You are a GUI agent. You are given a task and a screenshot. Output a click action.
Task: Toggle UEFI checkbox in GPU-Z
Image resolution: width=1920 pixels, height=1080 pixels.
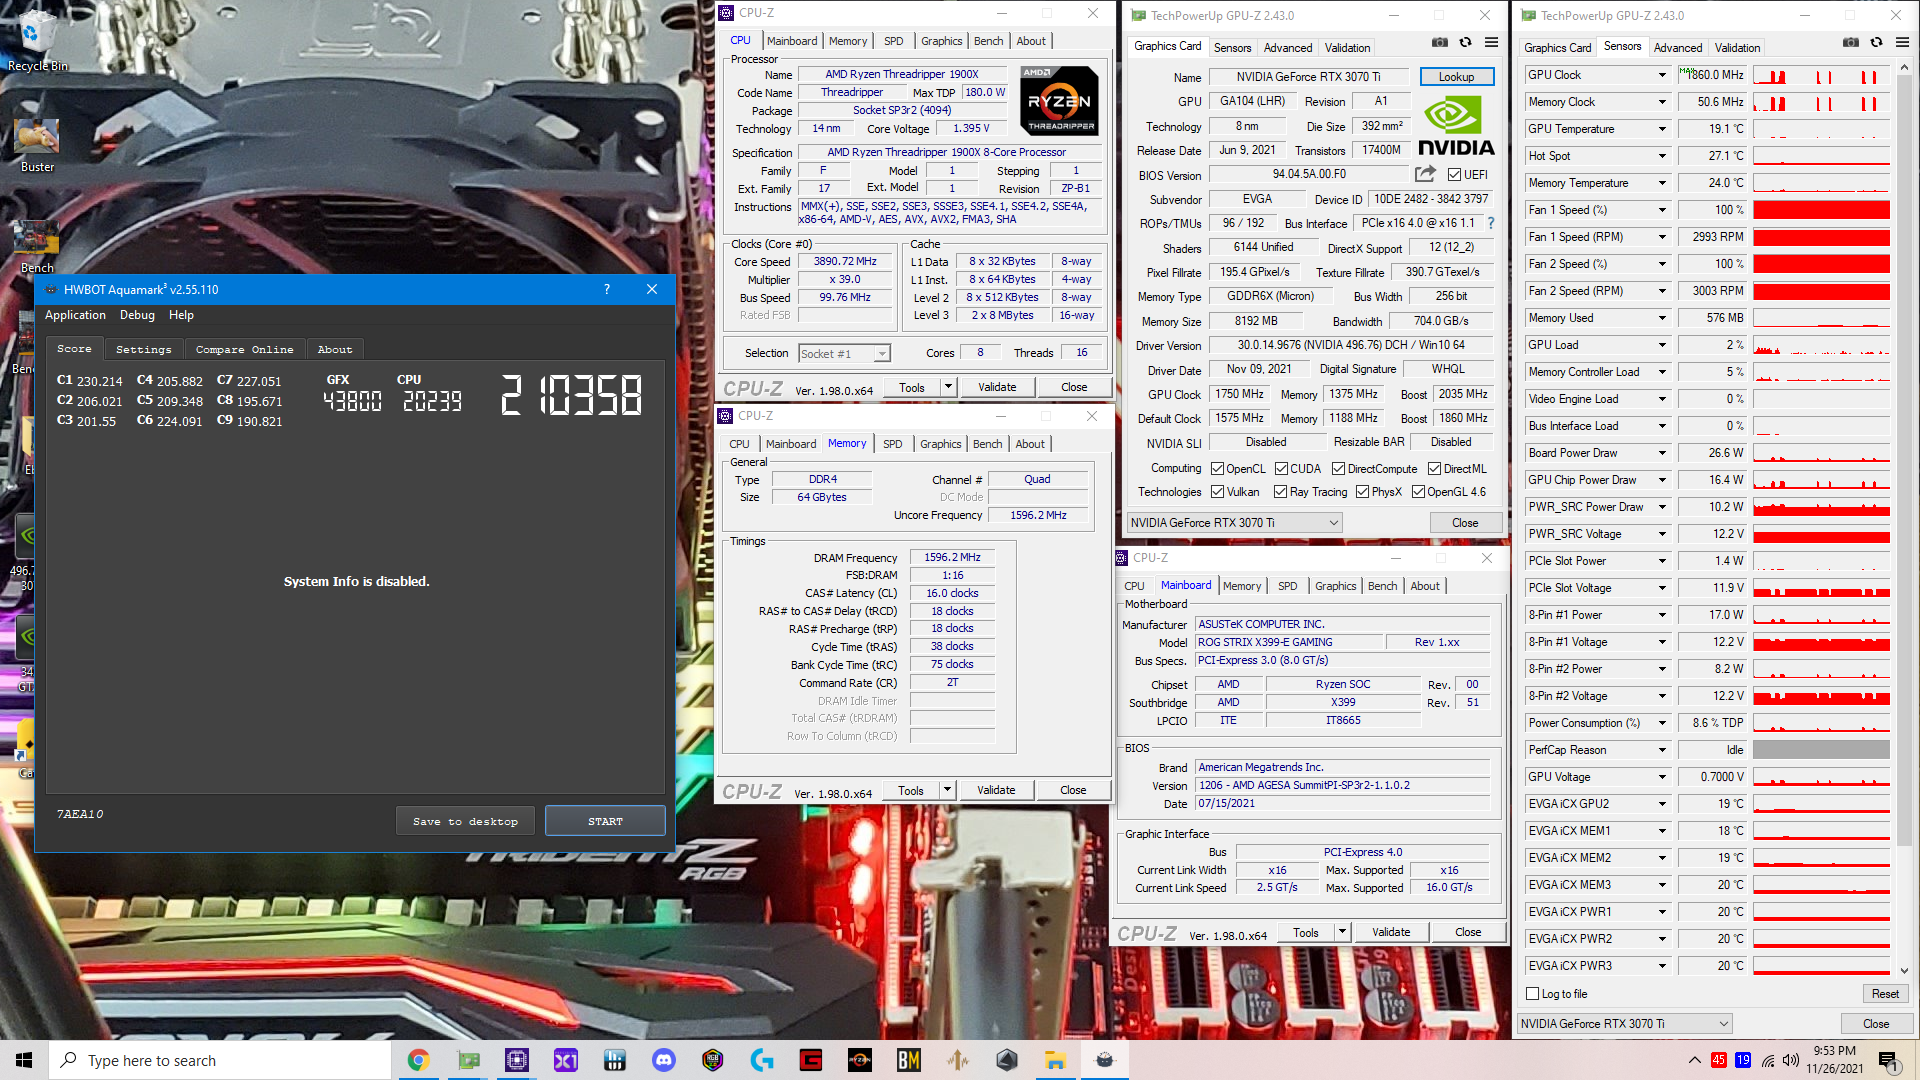1454,174
